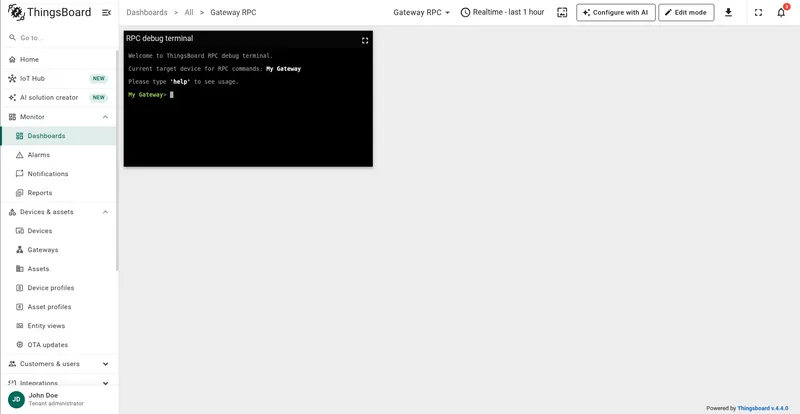
Task: Click the download dashboard icon
Action: pyautogui.click(x=729, y=12)
